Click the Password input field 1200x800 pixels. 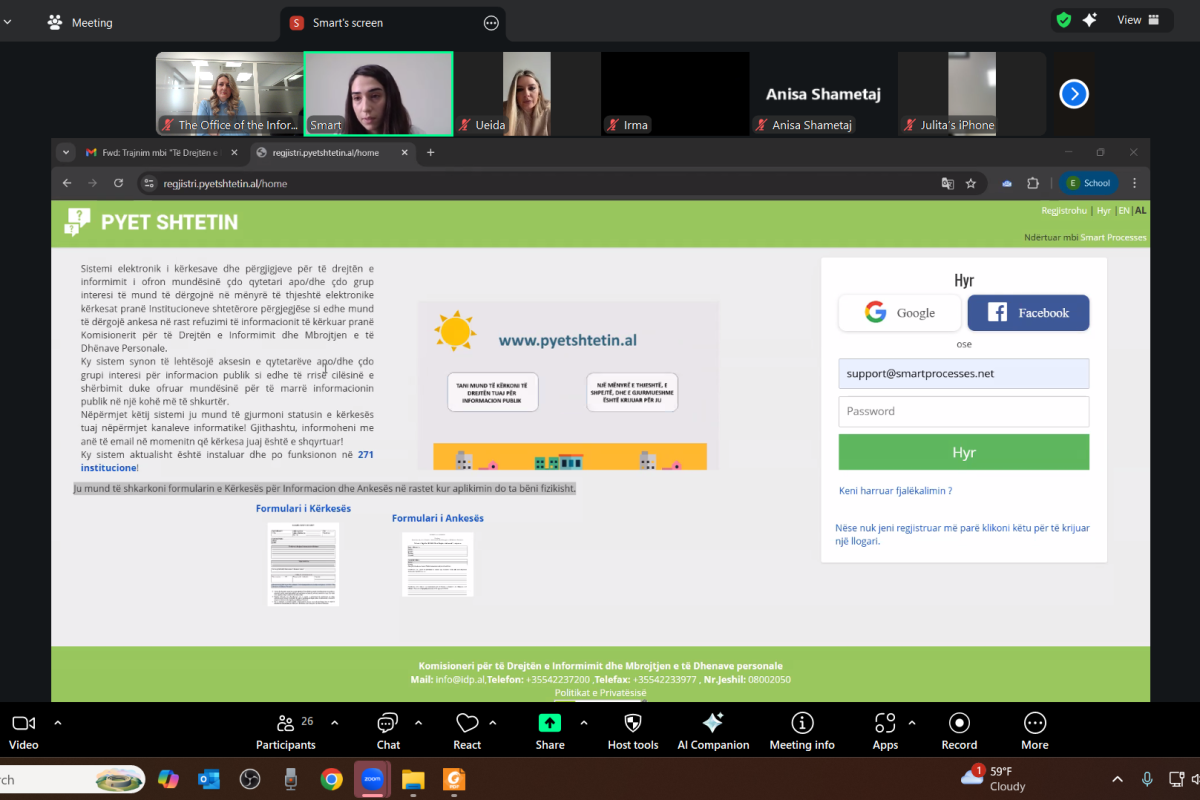[963, 411]
